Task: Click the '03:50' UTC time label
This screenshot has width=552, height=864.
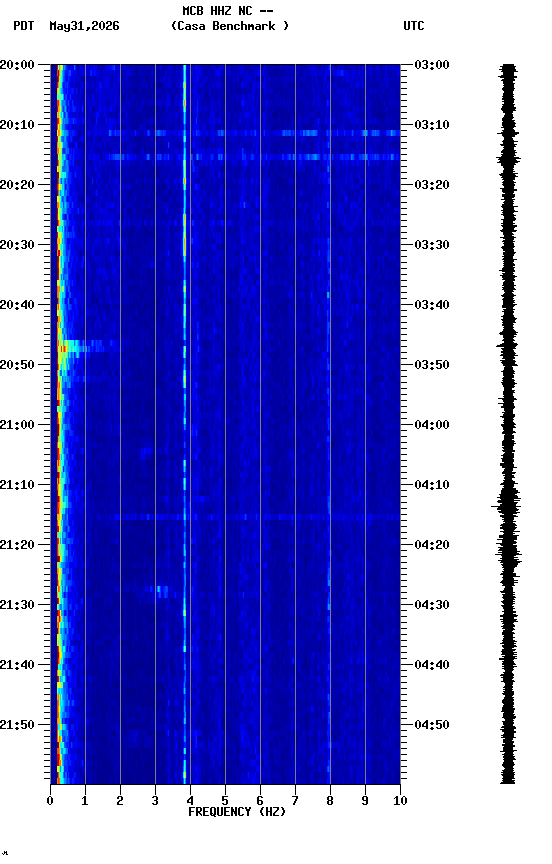Action: point(432,365)
